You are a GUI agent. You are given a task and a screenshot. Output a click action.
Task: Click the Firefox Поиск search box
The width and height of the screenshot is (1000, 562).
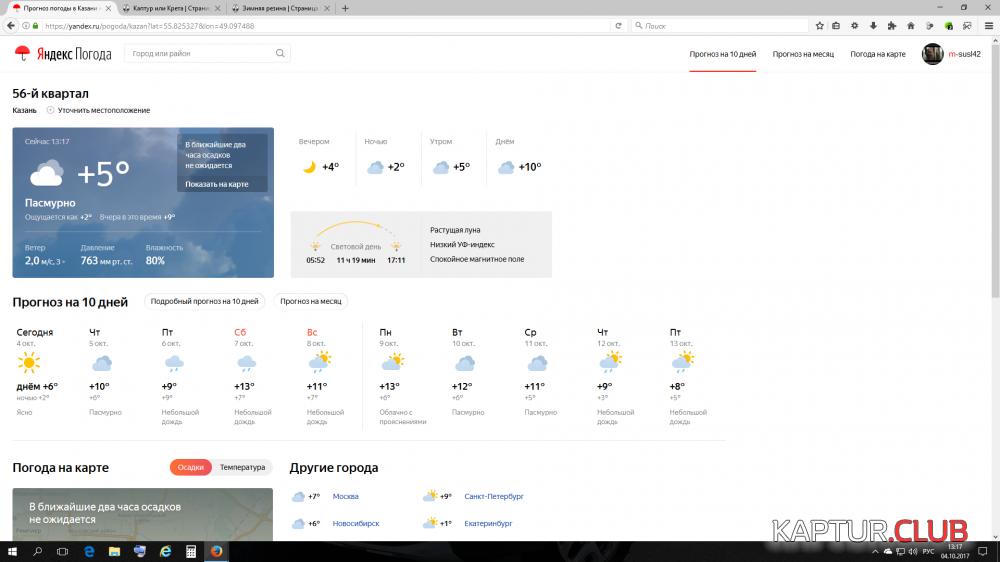point(721,26)
